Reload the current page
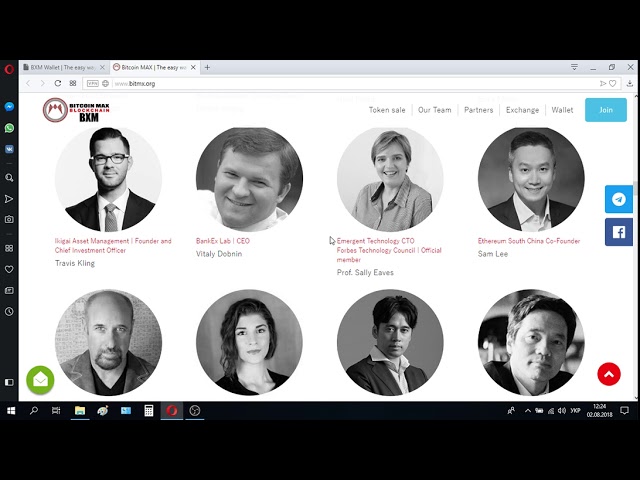This screenshot has width=640, height=480. (x=58, y=83)
